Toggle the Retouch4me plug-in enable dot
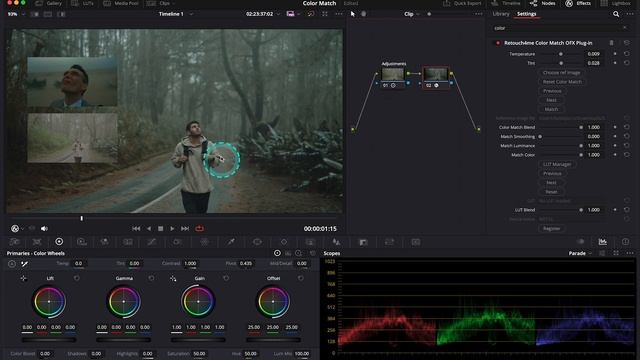This screenshot has height=360, width=640. (x=498, y=43)
